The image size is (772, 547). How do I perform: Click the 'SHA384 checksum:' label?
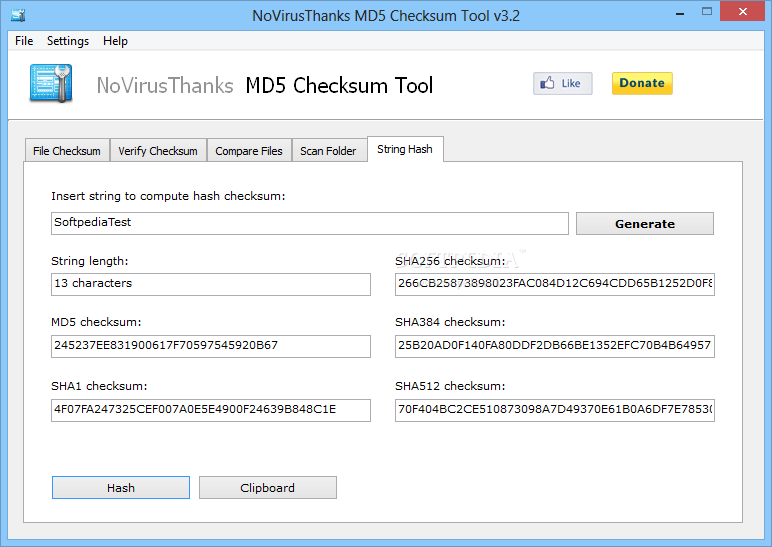(x=450, y=322)
